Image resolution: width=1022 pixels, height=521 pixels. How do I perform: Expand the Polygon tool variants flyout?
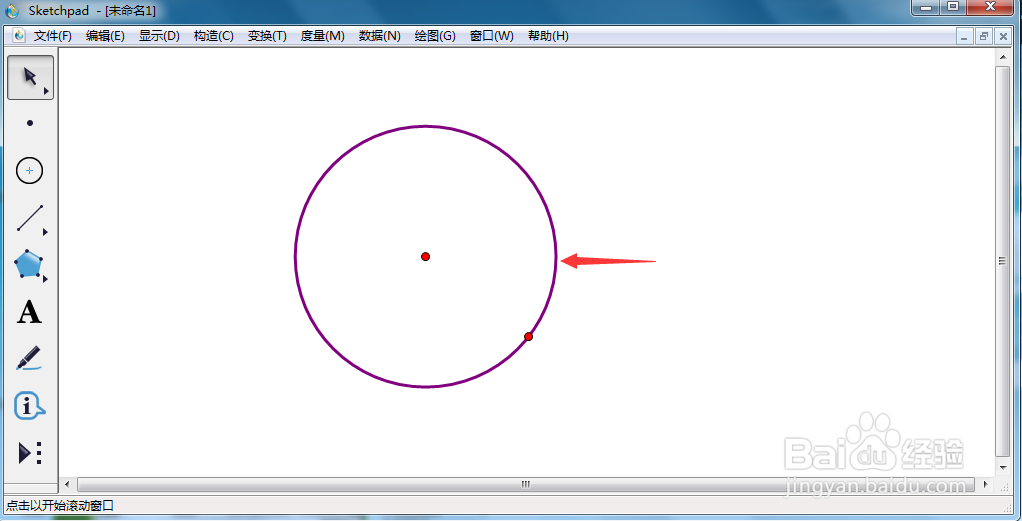(x=46, y=279)
